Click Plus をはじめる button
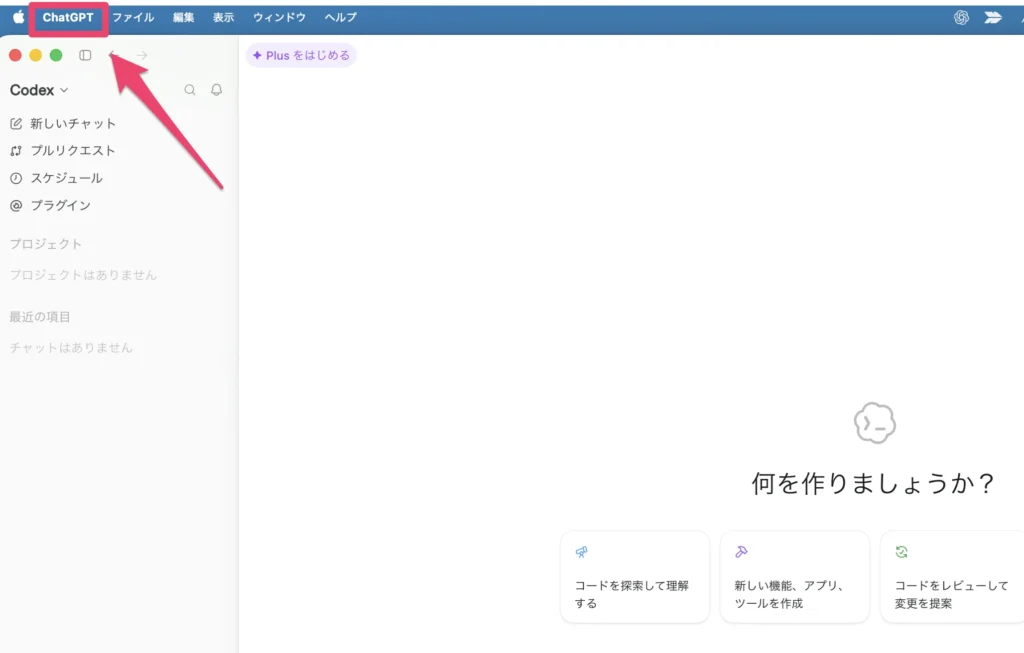The height and width of the screenshot is (653, 1024). (301, 56)
